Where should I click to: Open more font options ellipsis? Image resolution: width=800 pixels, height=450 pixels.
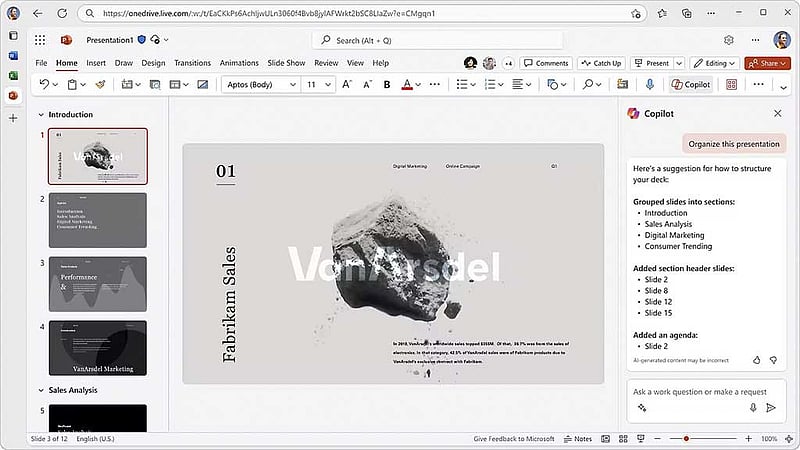click(435, 85)
